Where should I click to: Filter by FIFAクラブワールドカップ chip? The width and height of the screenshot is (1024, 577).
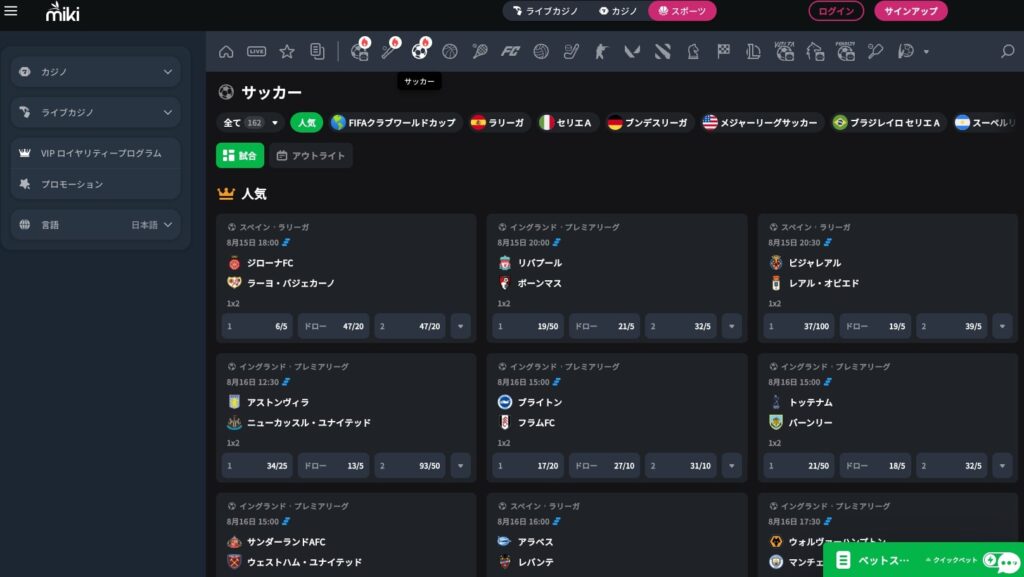coord(394,123)
